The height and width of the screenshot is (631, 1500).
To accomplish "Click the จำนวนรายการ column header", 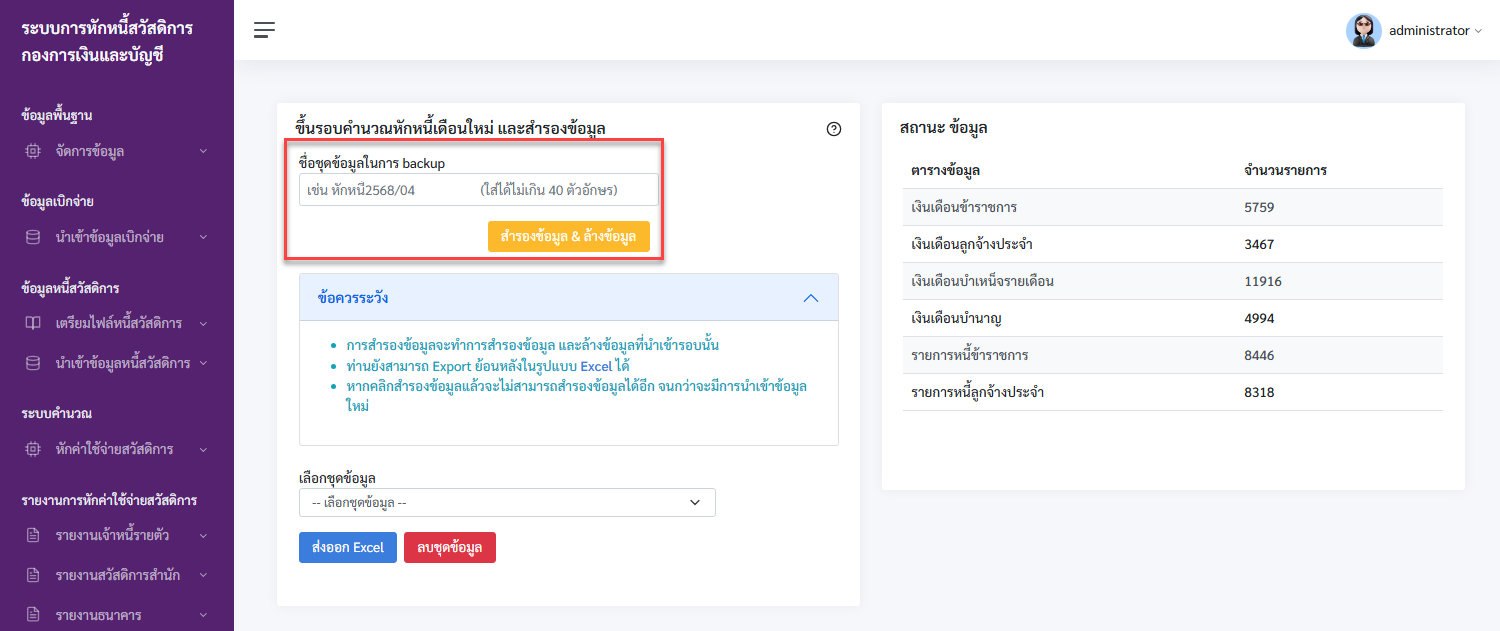I will coord(1285,170).
